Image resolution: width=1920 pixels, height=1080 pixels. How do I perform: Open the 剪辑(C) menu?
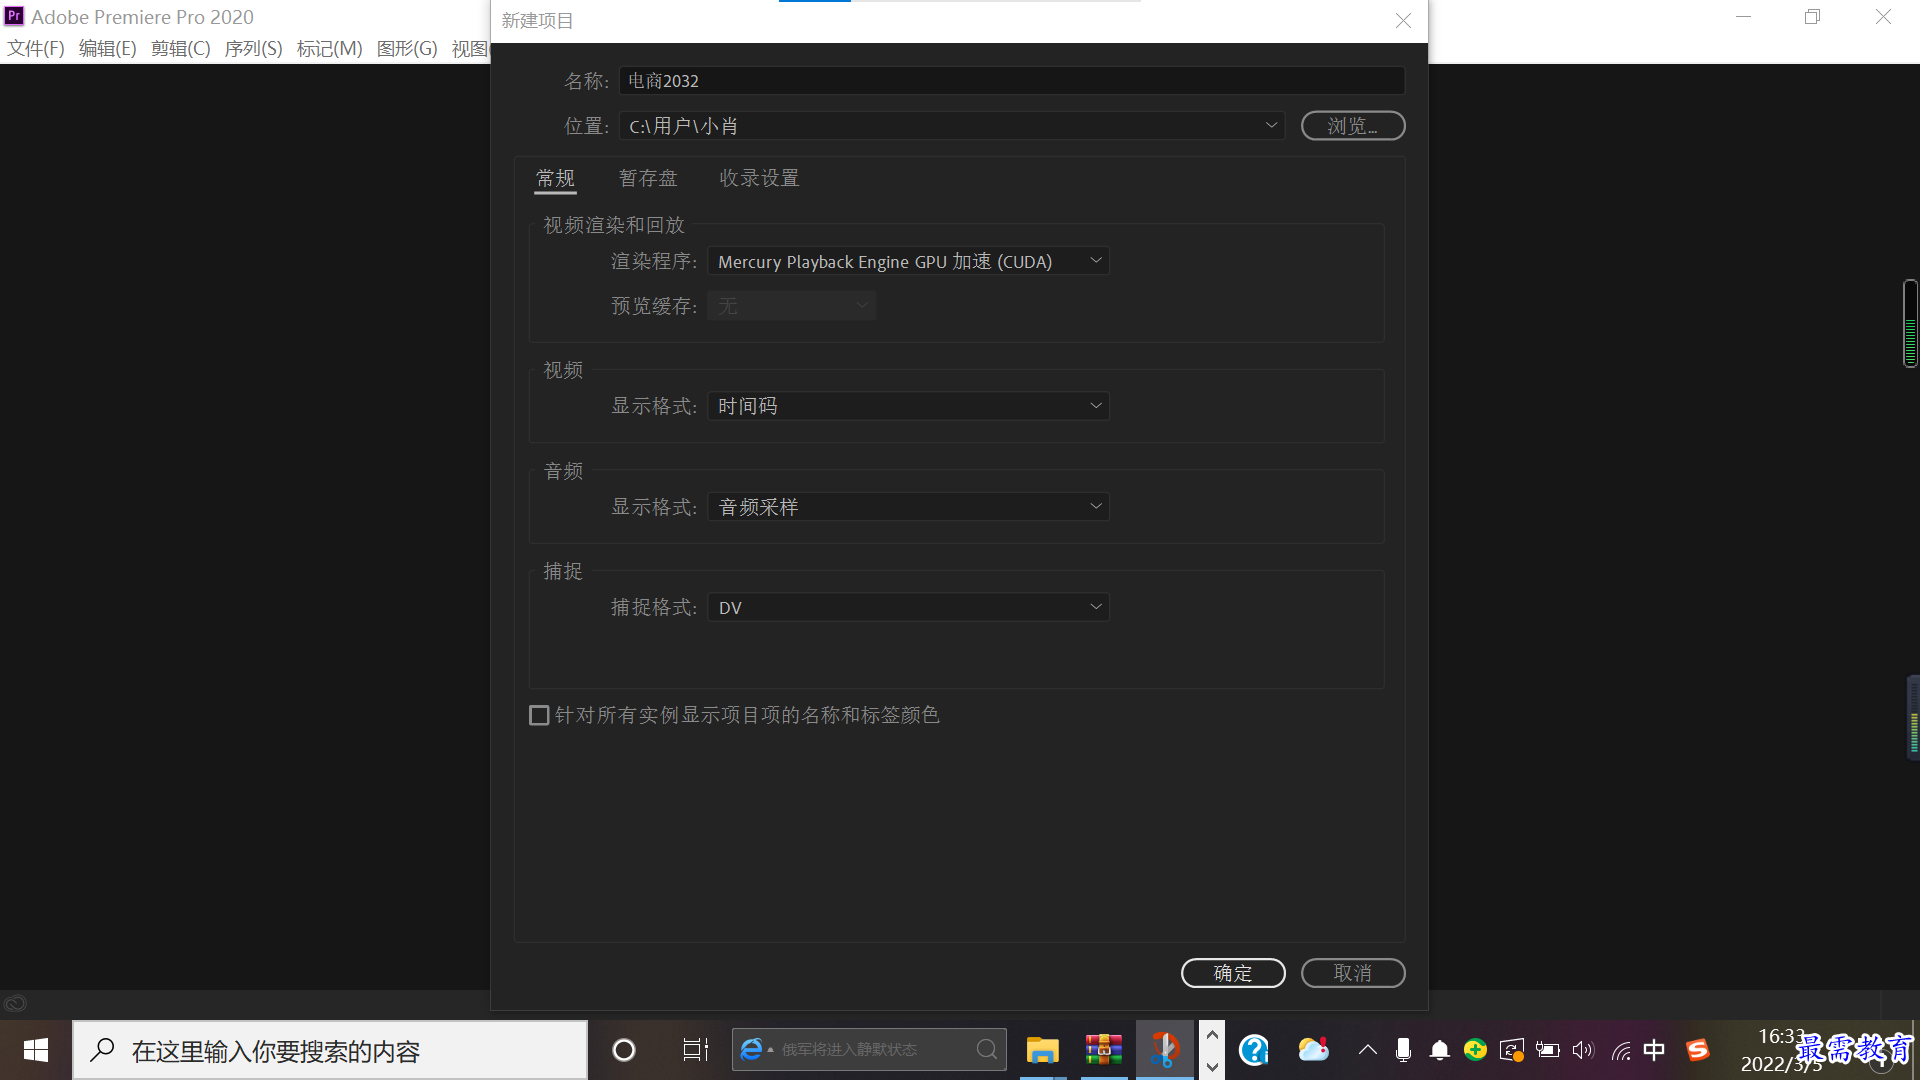pos(181,49)
